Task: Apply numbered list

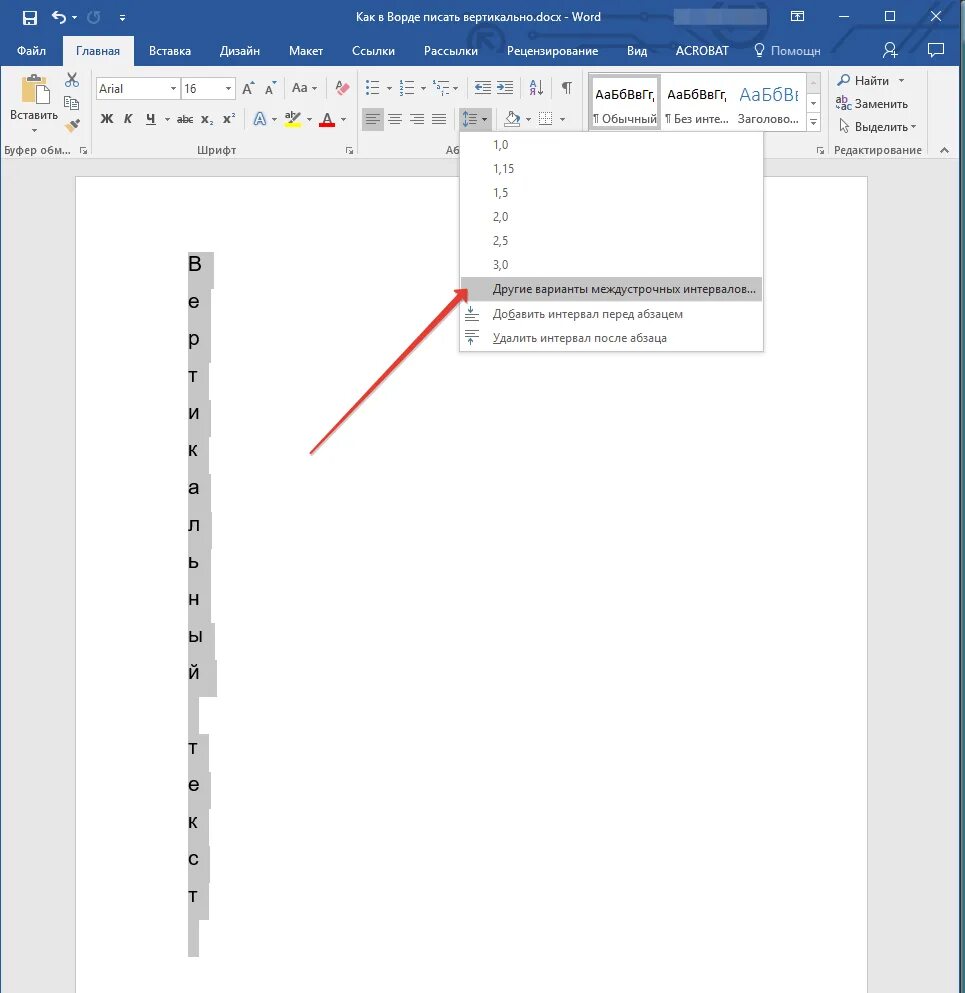Action: click(407, 88)
